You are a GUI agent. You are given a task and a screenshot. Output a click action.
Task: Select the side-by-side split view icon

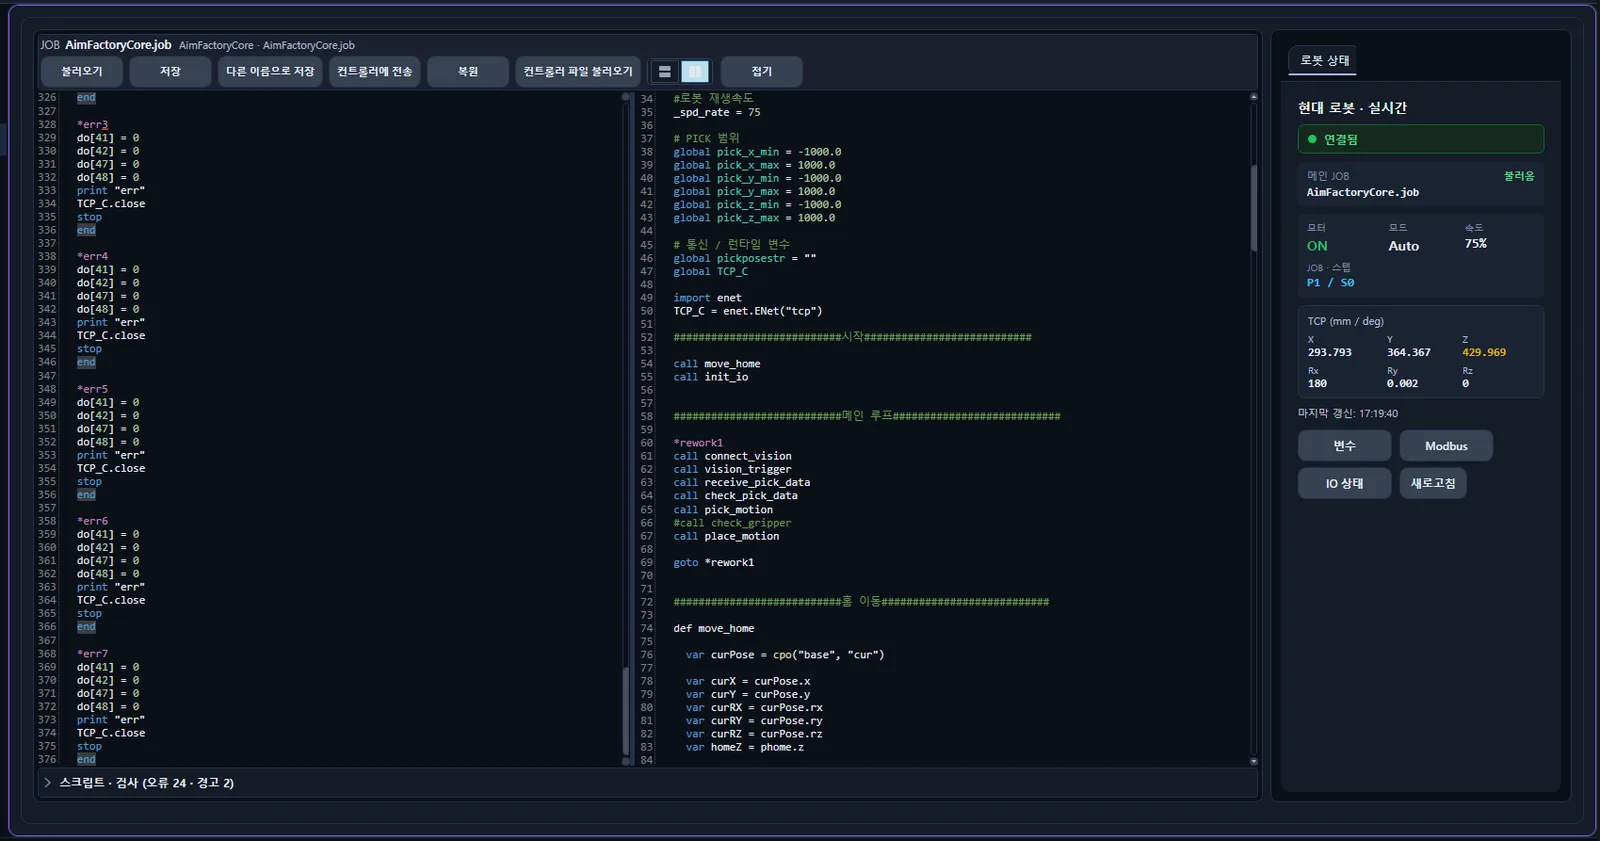pos(695,72)
